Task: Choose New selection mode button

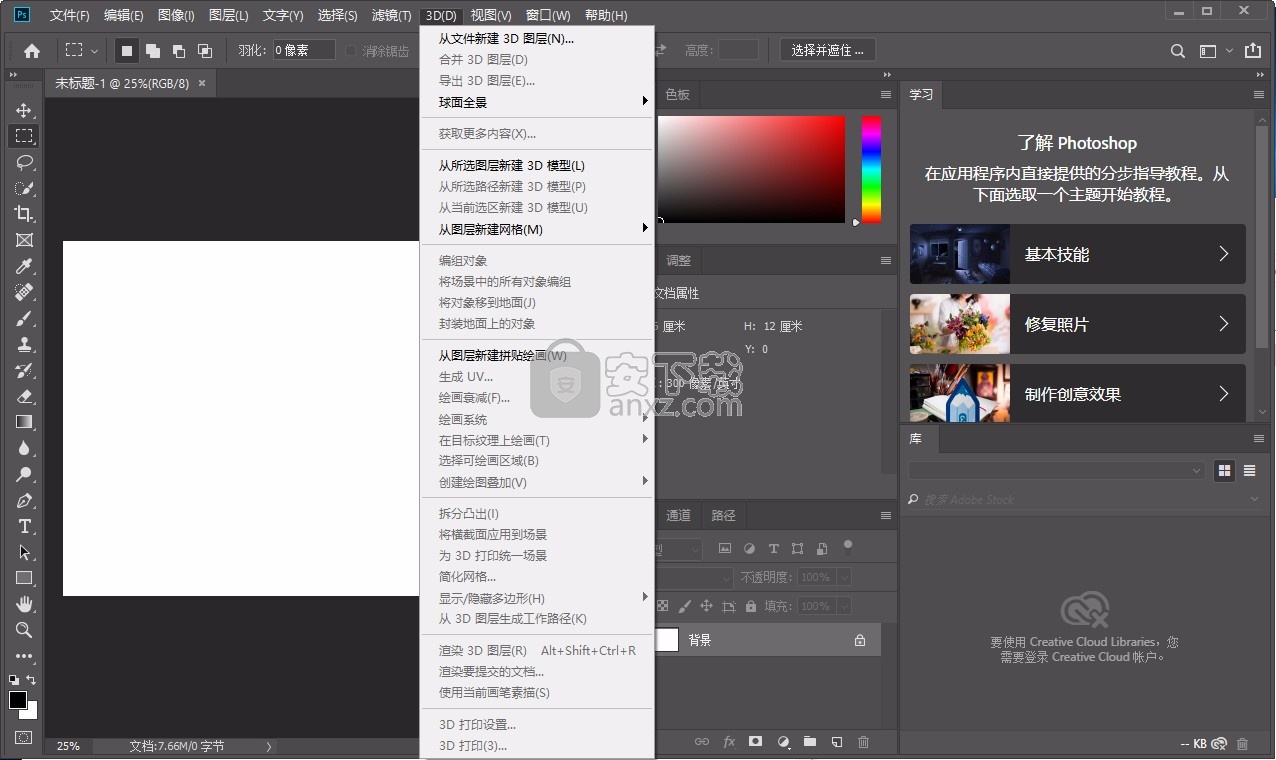Action: coord(127,50)
